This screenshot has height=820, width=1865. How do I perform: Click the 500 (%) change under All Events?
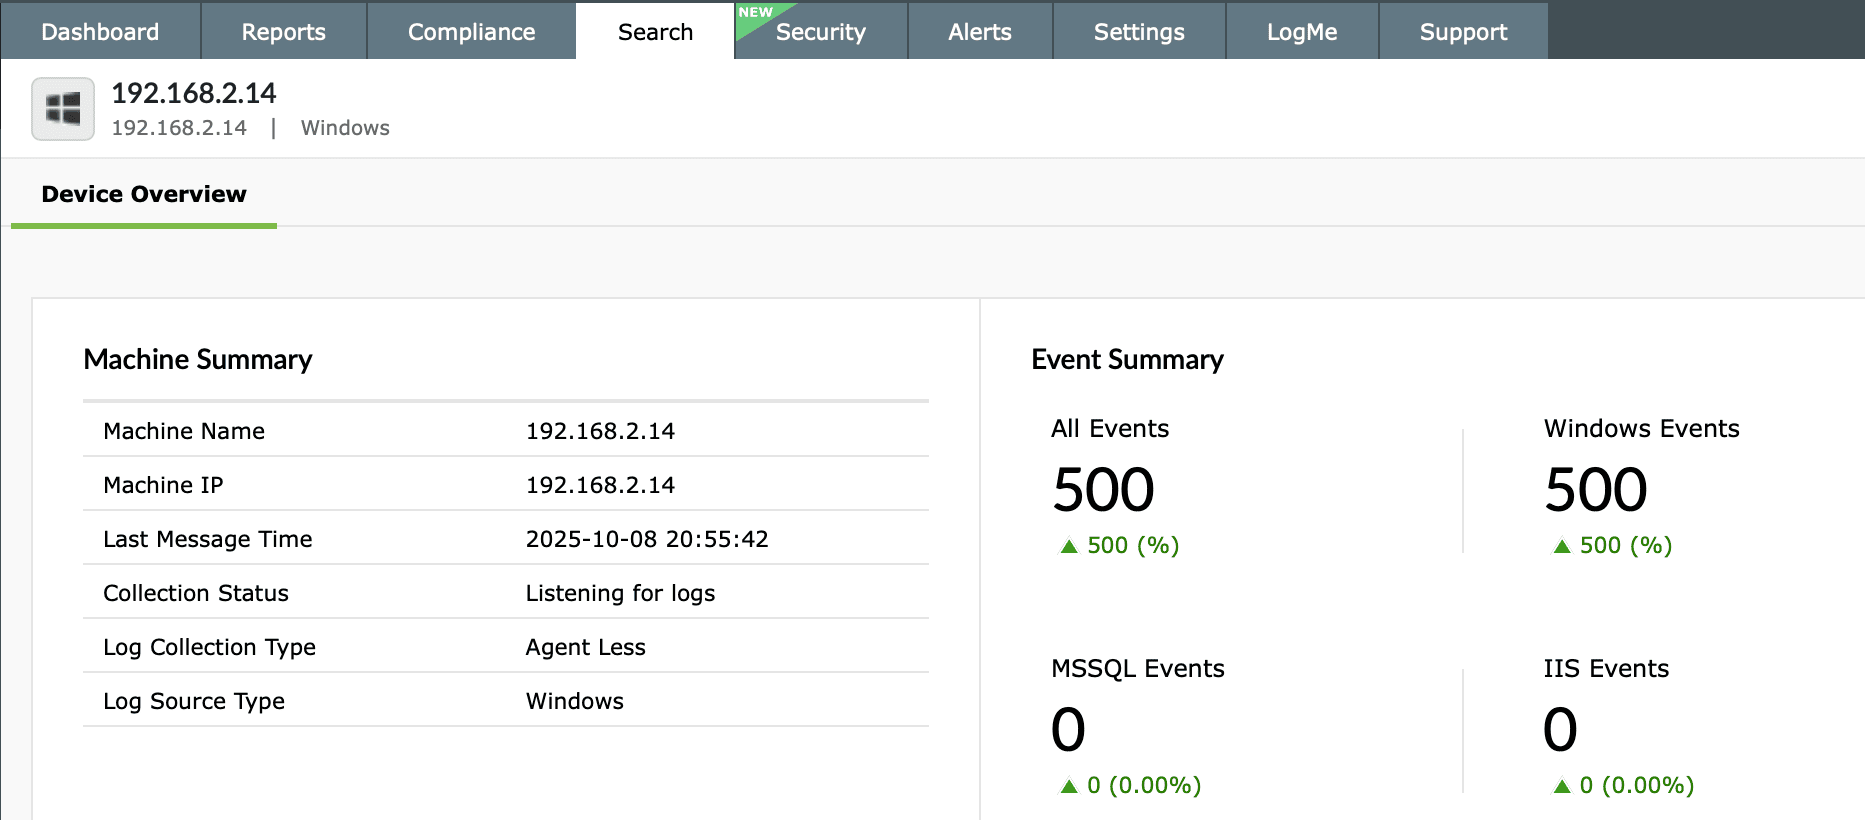(x=1133, y=545)
